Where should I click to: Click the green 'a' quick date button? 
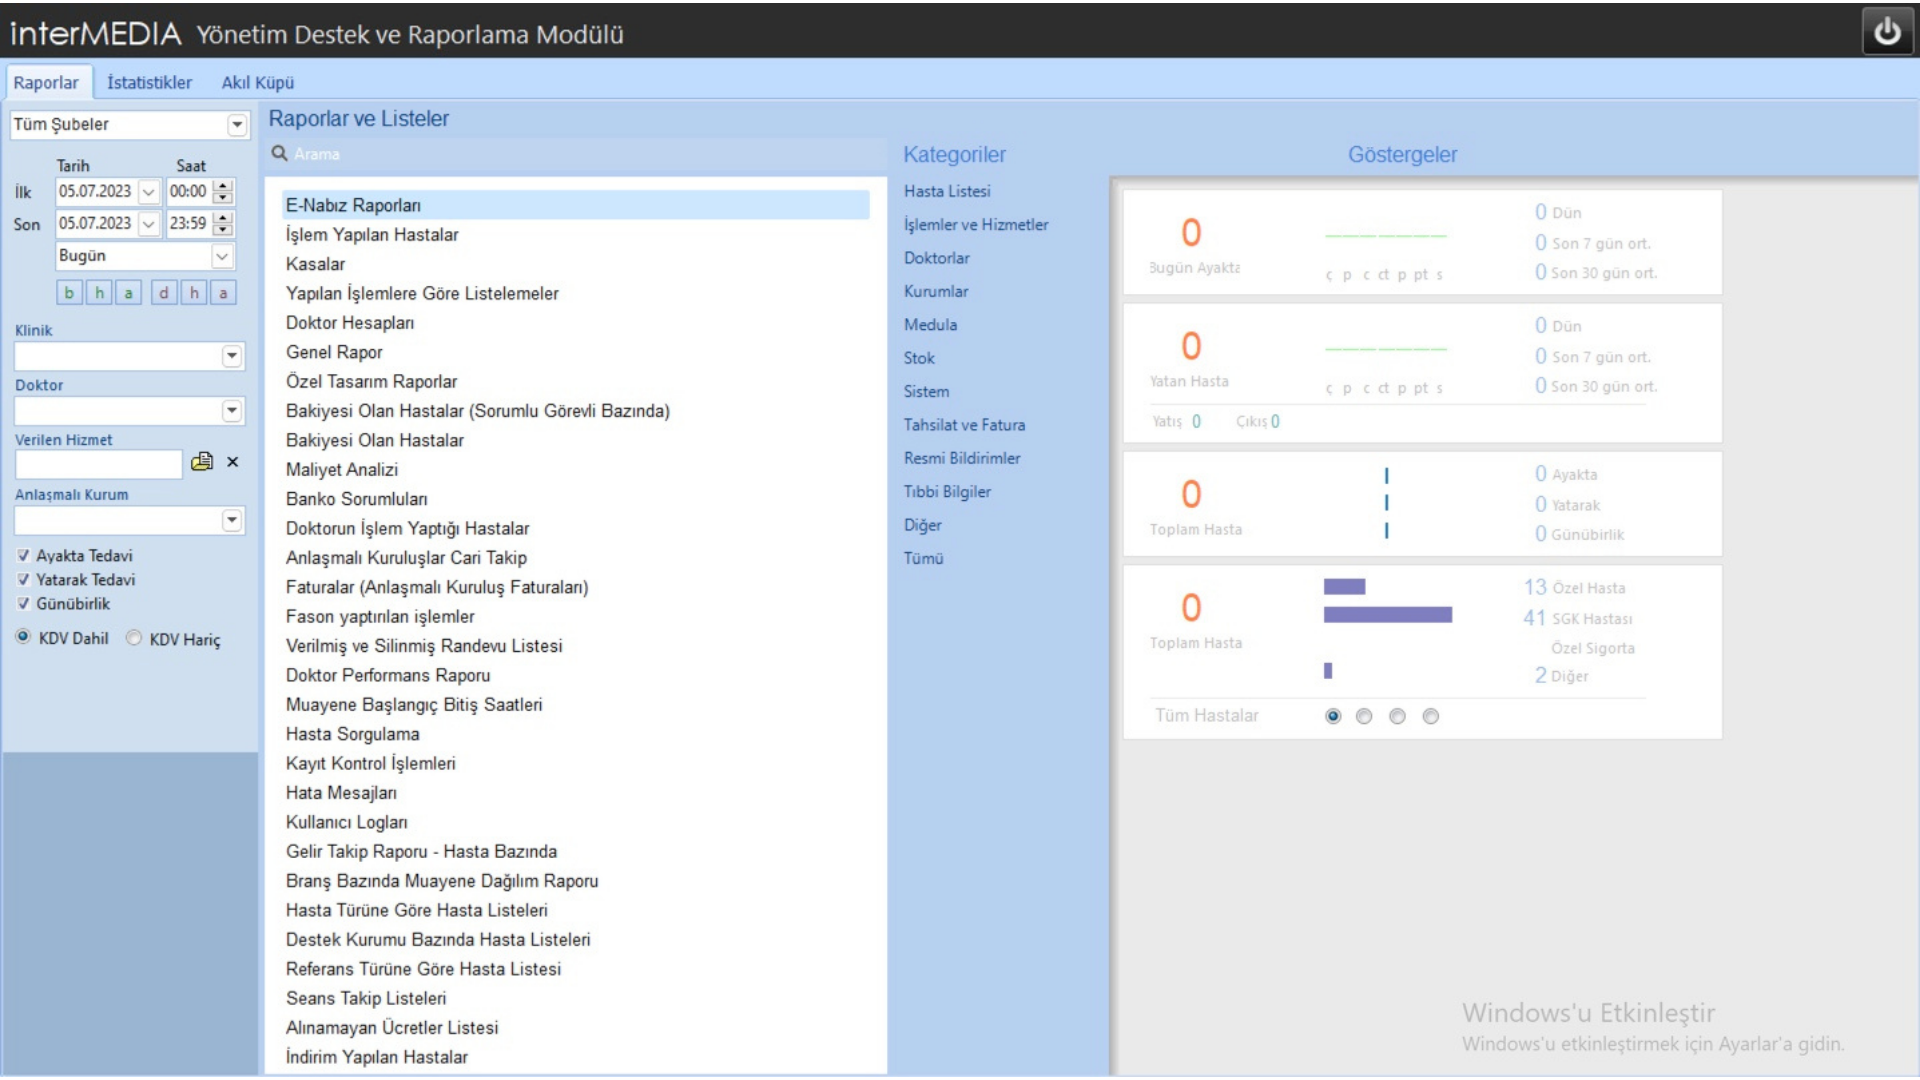[x=128, y=293]
